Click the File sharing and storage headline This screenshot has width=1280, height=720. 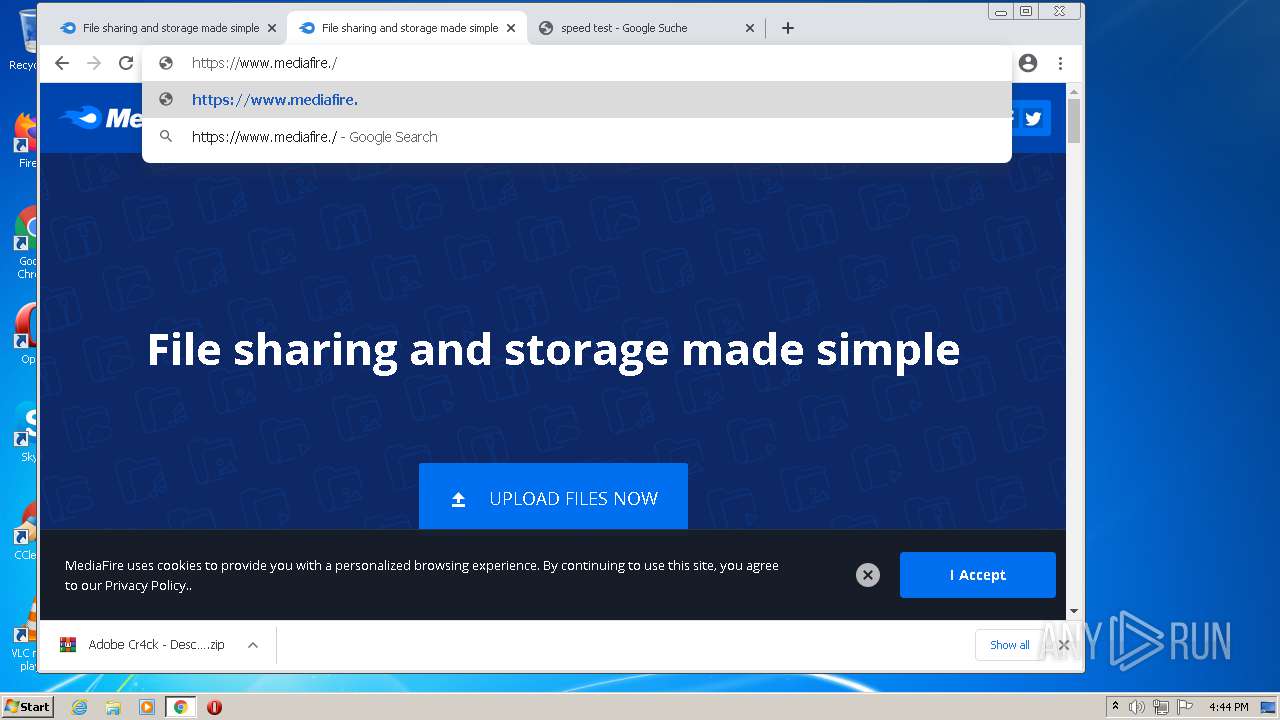coord(553,350)
